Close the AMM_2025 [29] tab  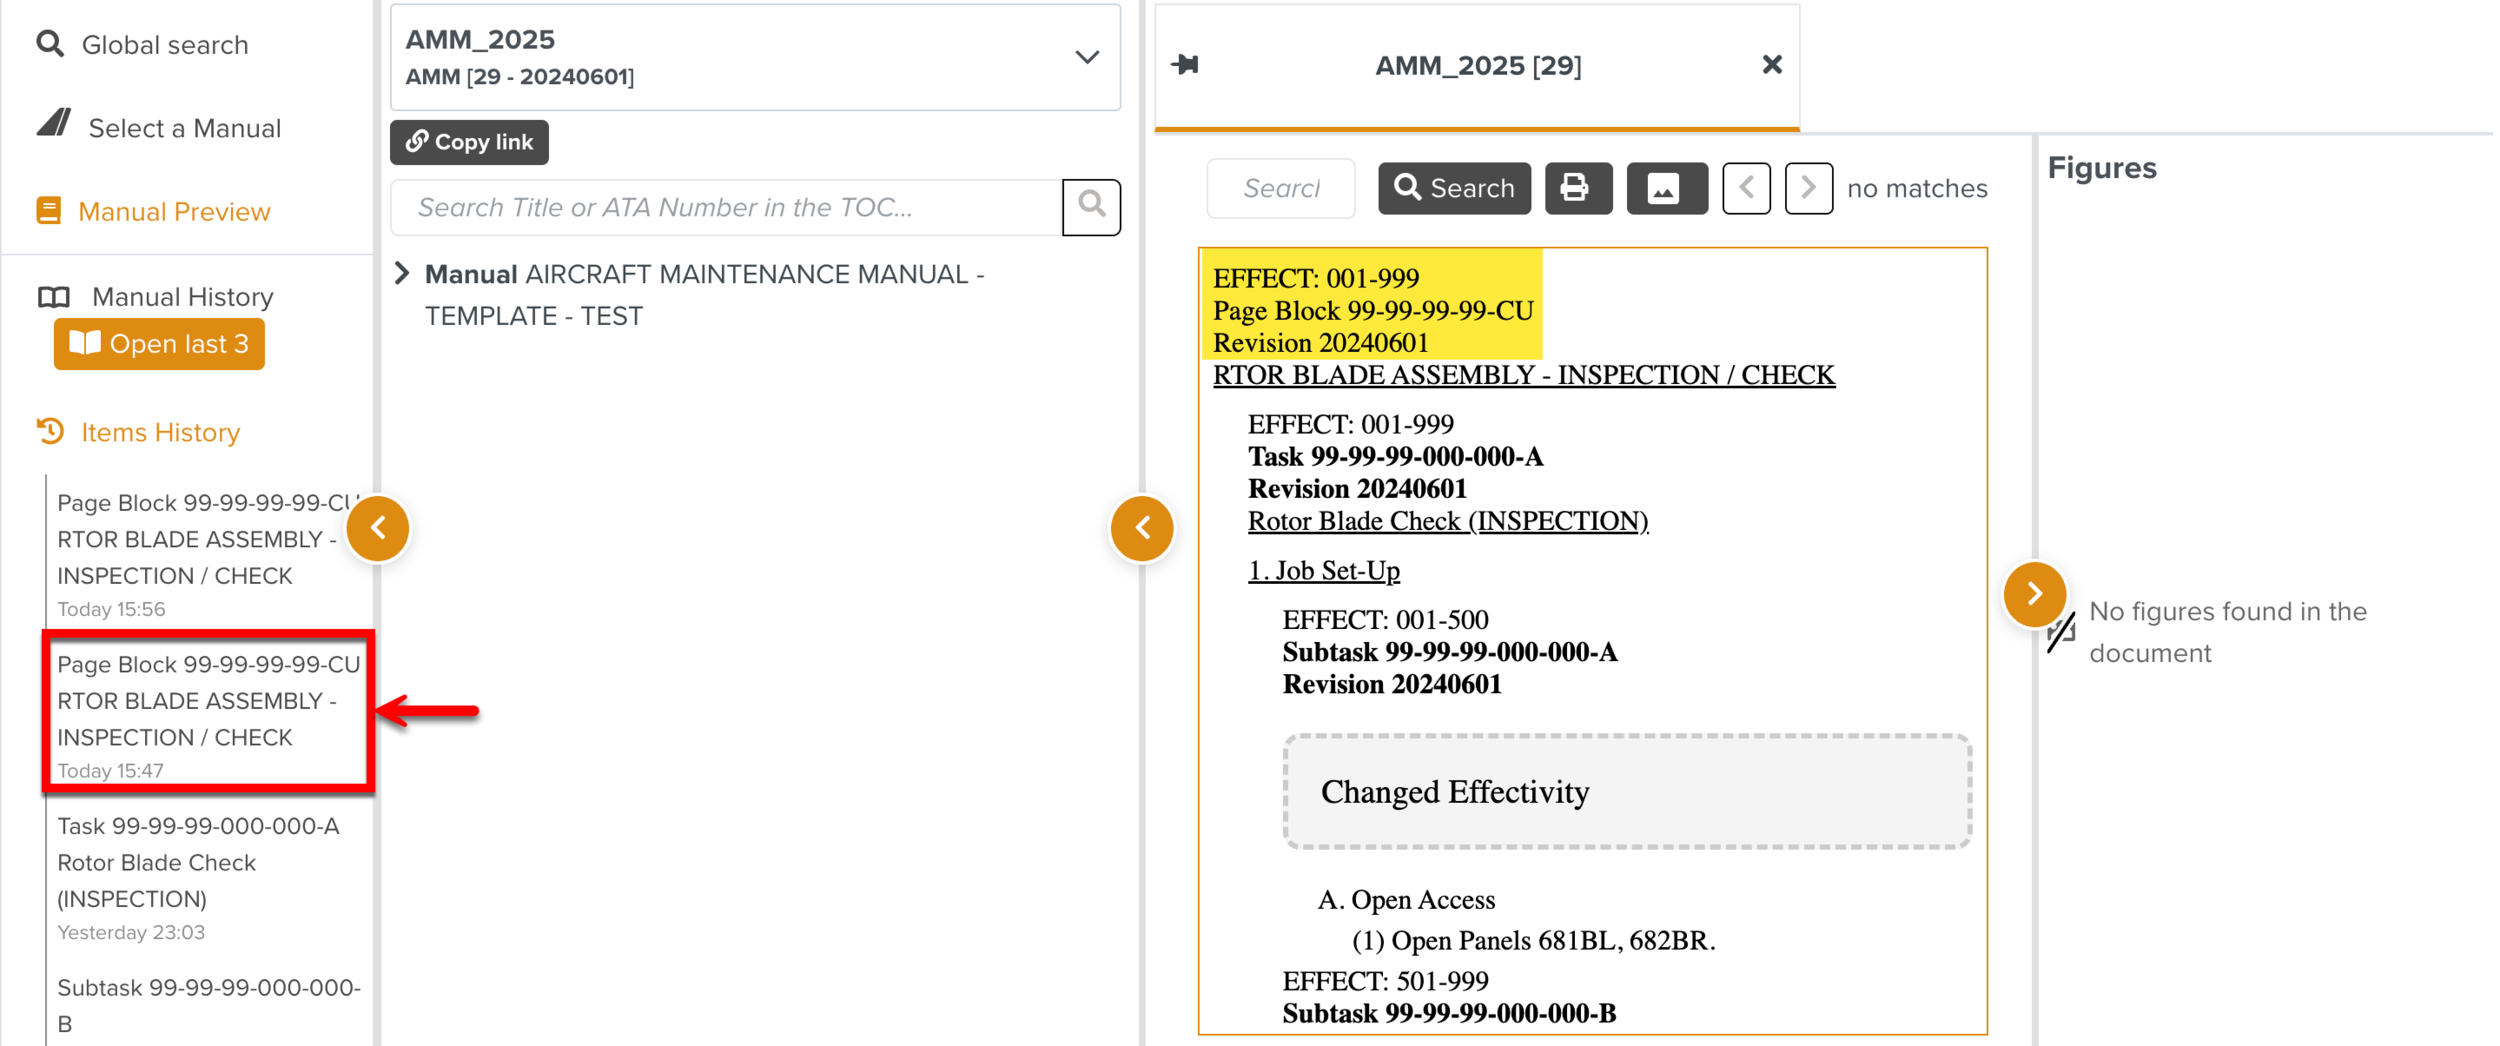tap(1771, 65)
